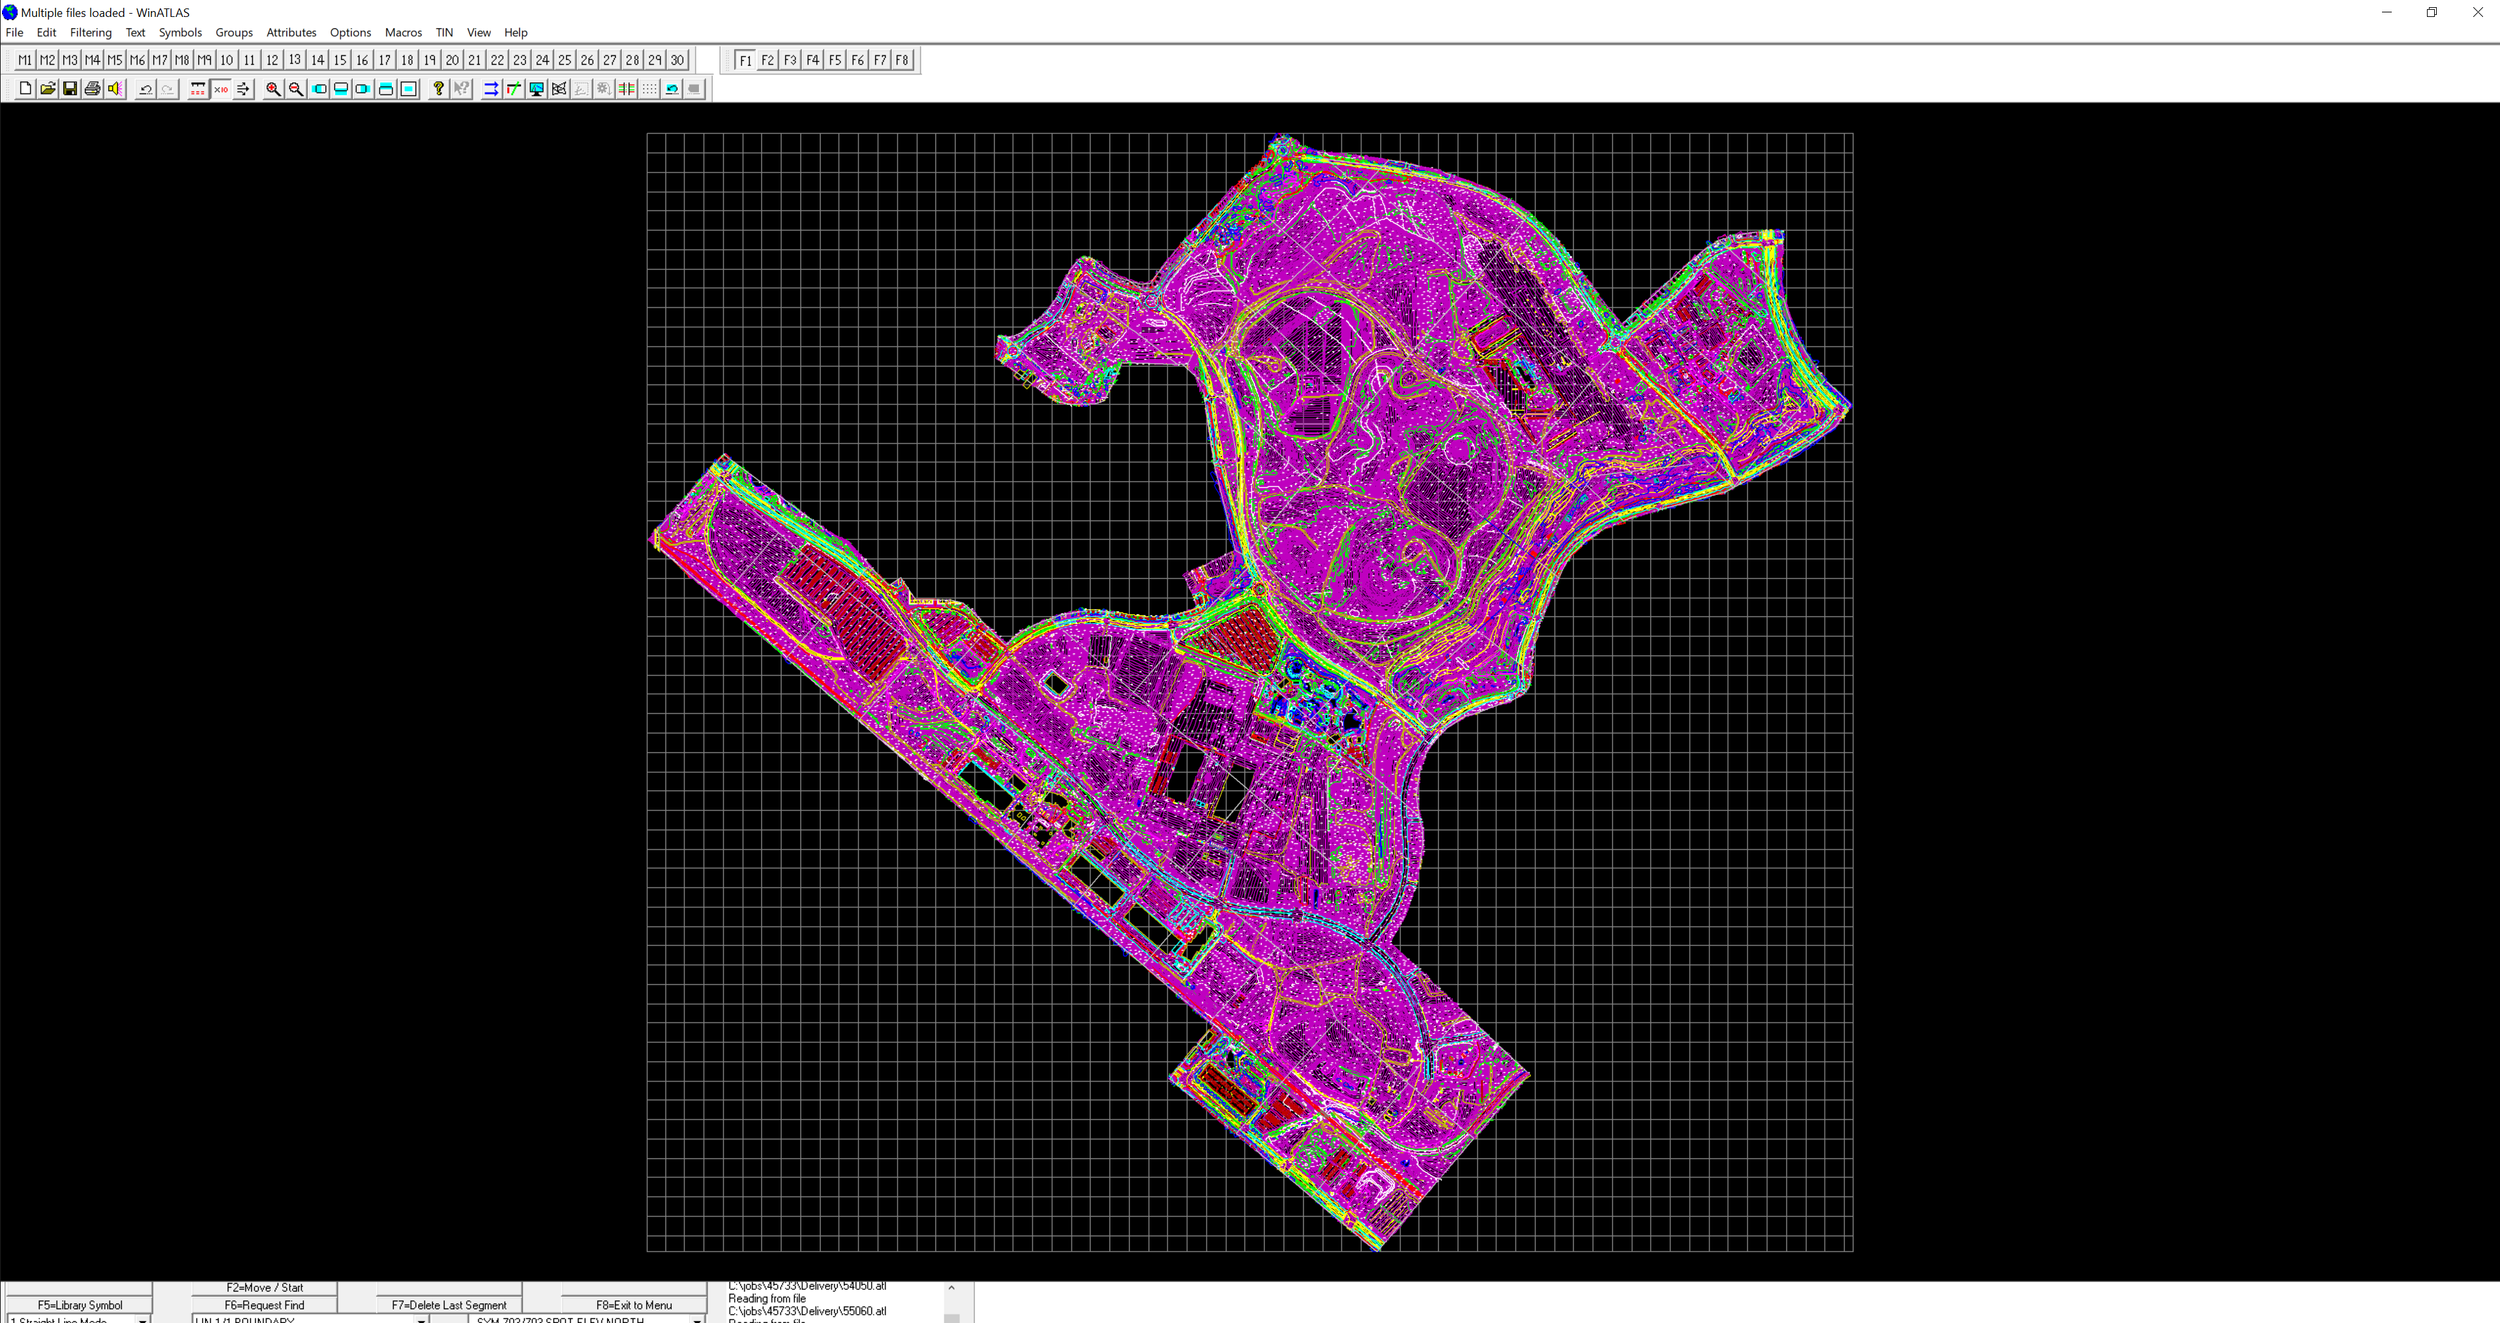Screen dimensions: 2500x1323
Task: Open the Filtering menu
Action: point(91,33)
